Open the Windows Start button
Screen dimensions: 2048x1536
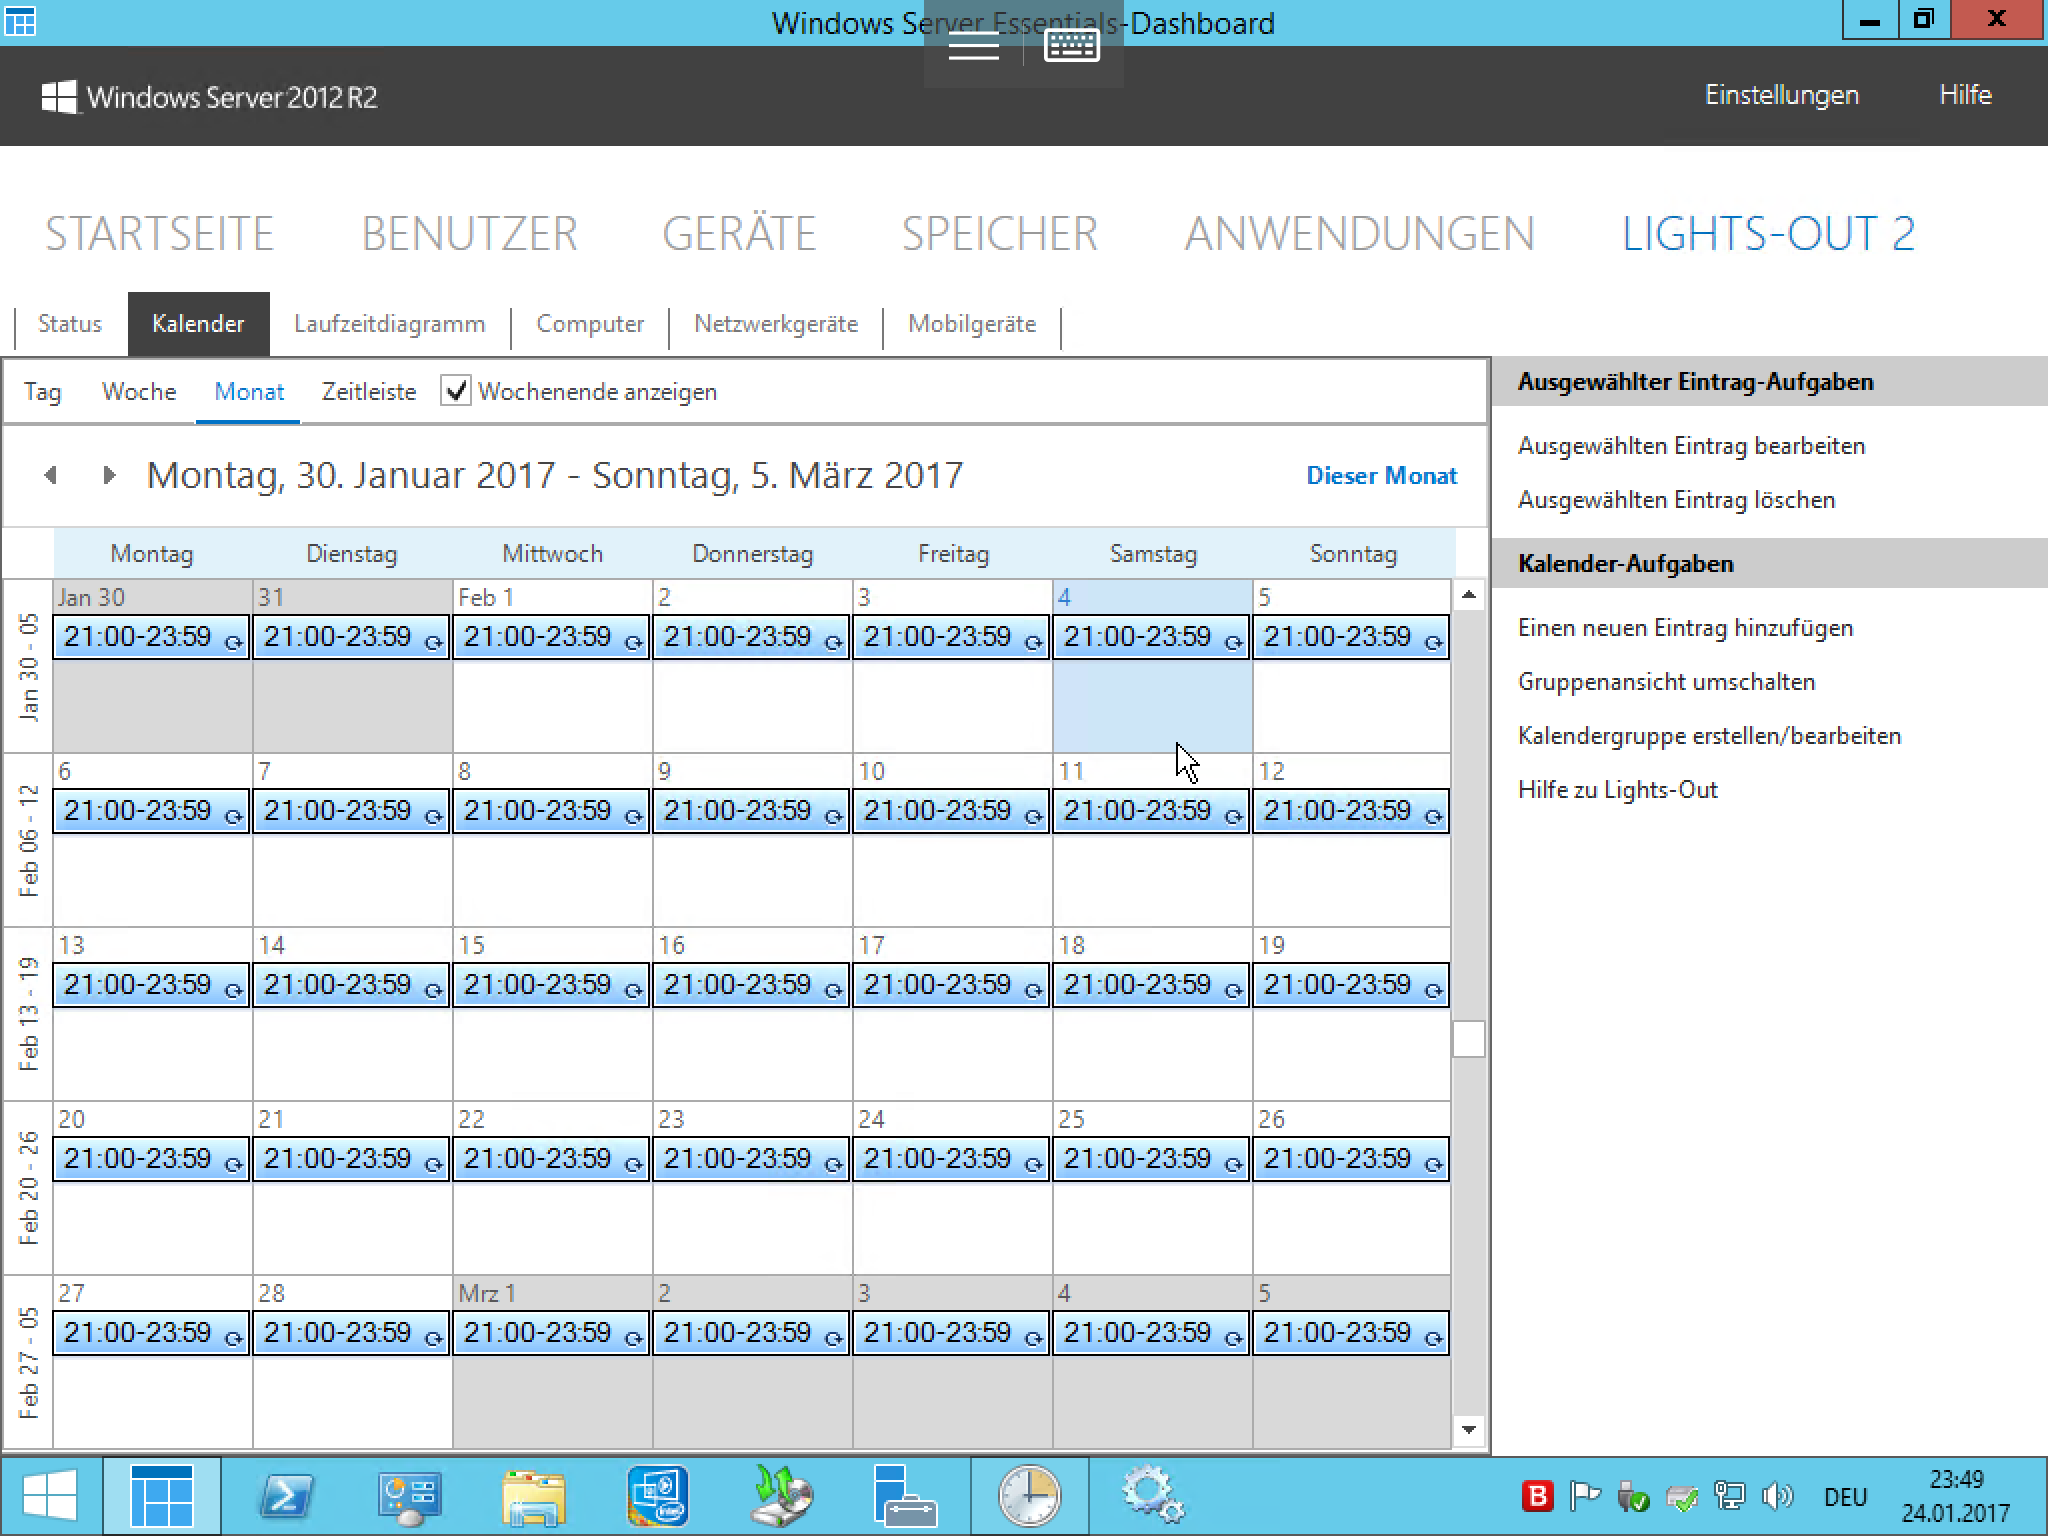pyautogui.click(x=50, y=1497)
